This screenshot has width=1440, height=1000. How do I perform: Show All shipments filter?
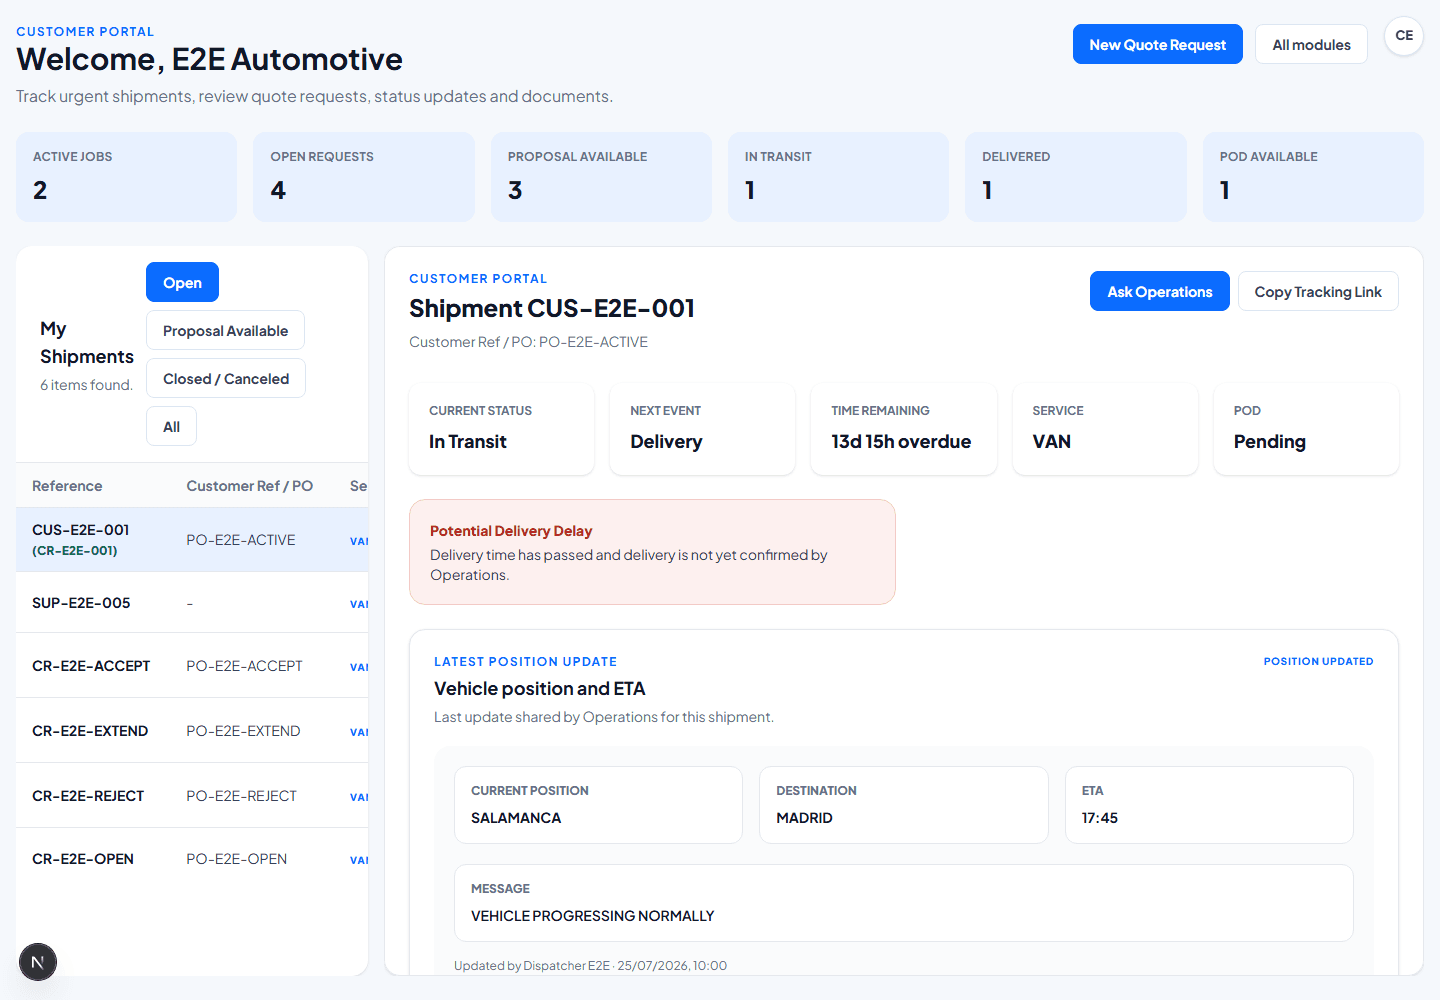coord(171,426)
